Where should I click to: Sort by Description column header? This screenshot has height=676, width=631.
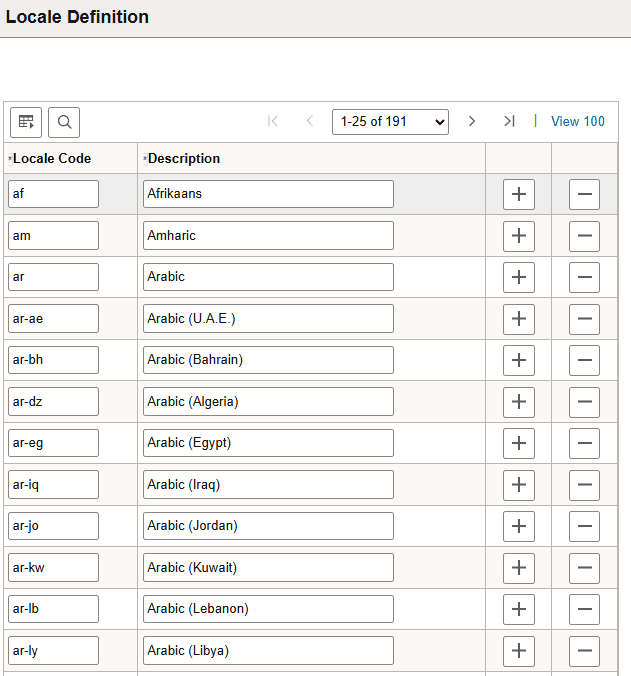(x=184, y=158)
